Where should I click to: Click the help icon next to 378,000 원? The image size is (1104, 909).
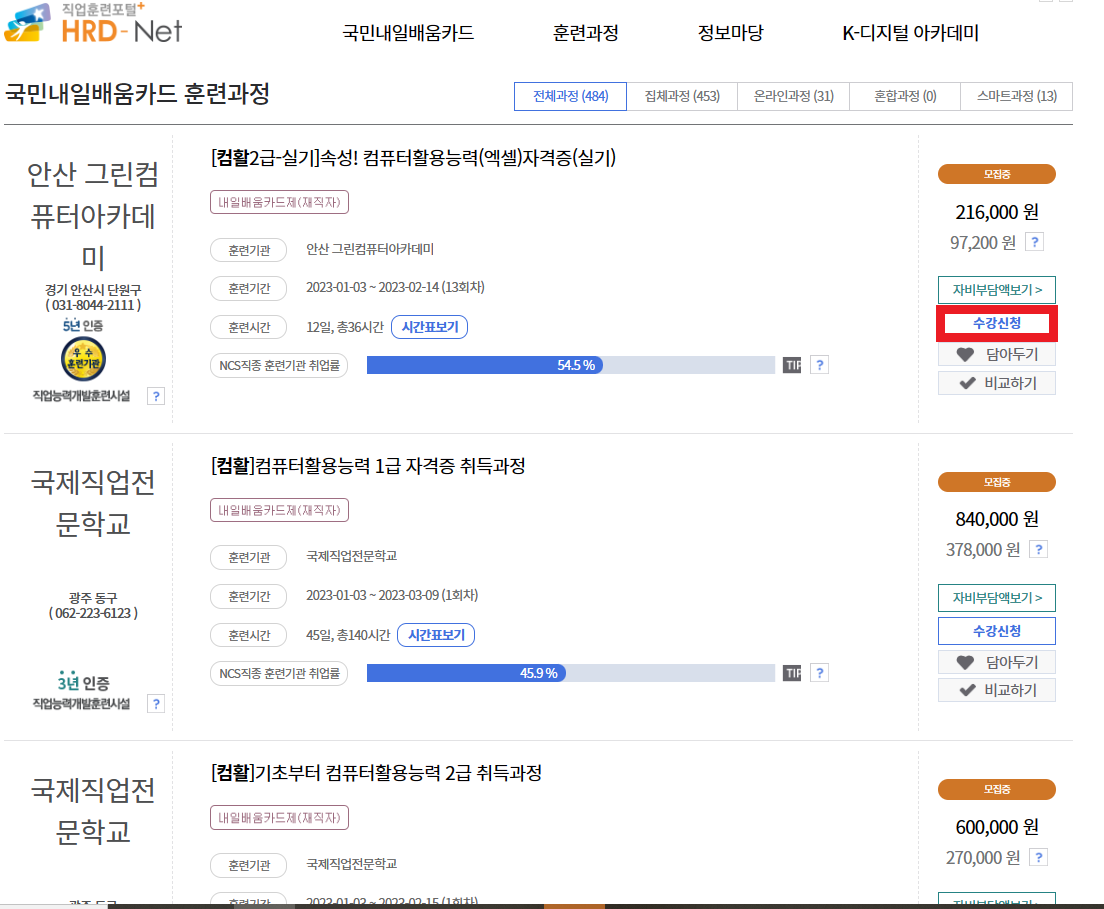[x=1039, y=549]
